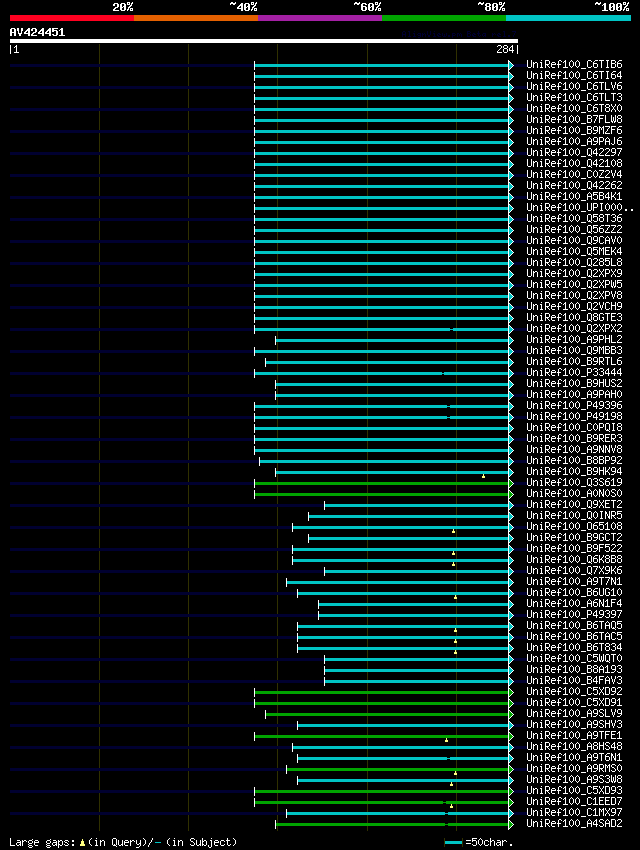Screen dimensions: 640x850
Task: Click the yellow gap marker under UniRef100_Q6K8B8
Action: pyautogui.click(x=454, y=564)
